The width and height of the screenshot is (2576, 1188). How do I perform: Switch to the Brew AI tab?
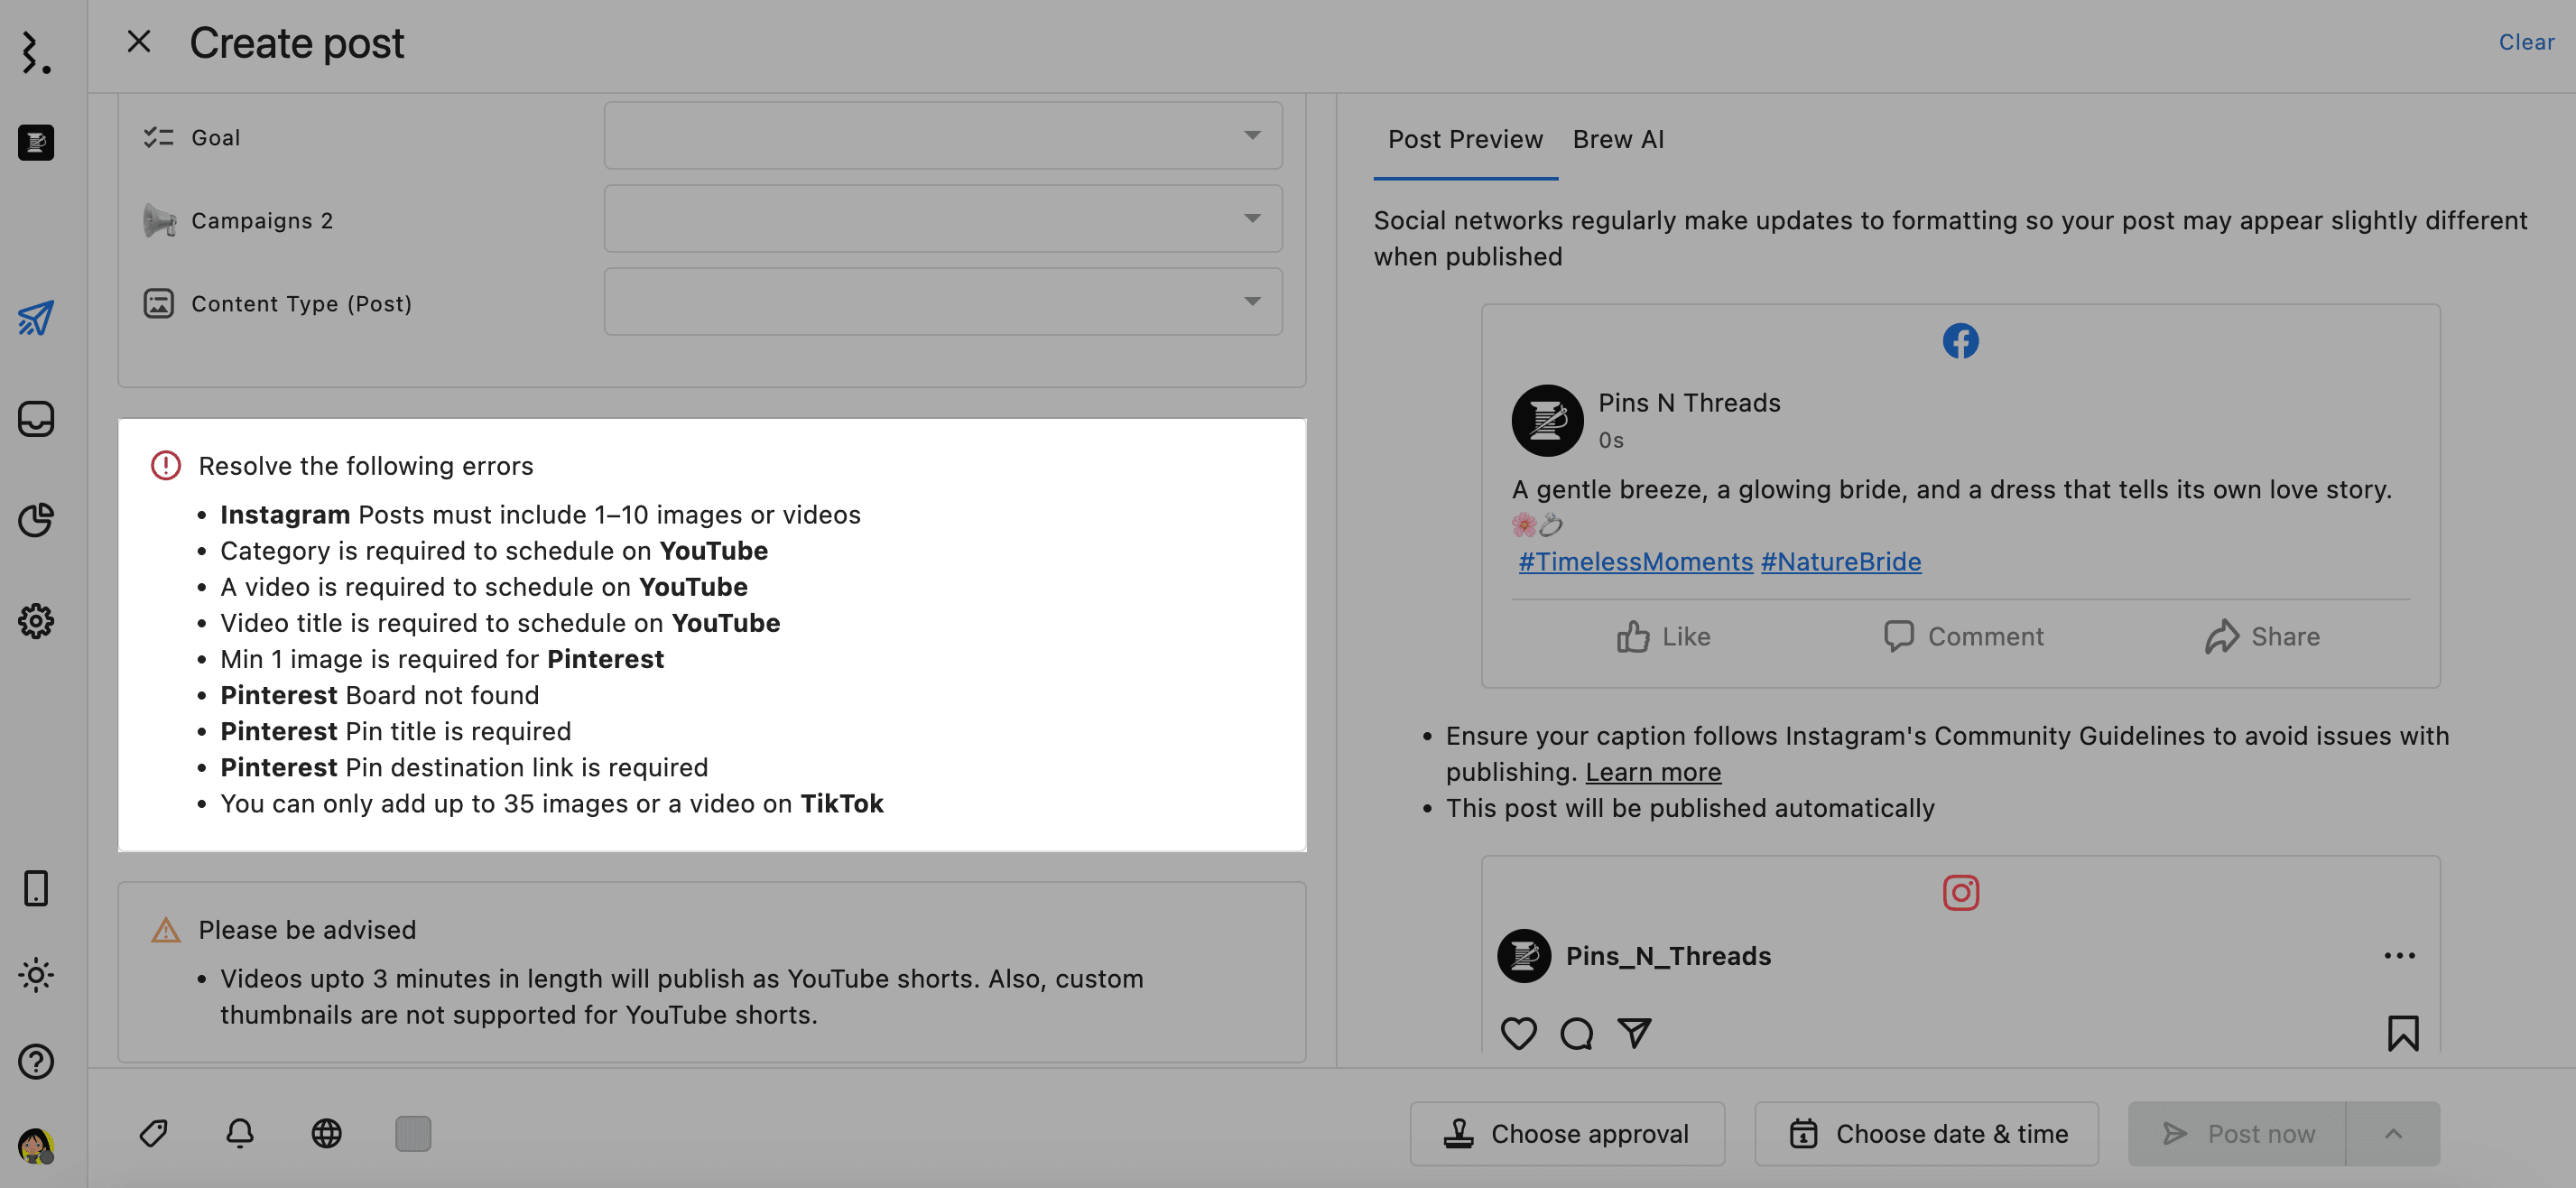pos(1618,139)
